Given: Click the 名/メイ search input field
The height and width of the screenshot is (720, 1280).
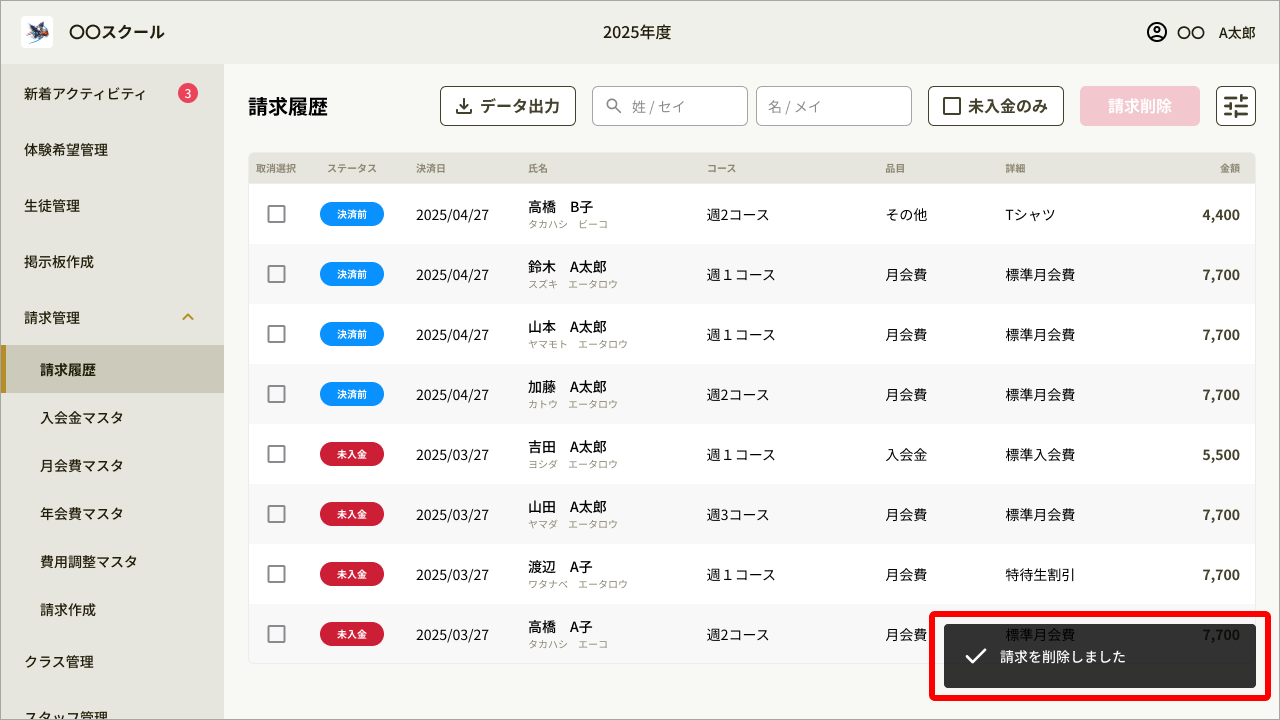Looking at the screenshot, I should 833,105.
